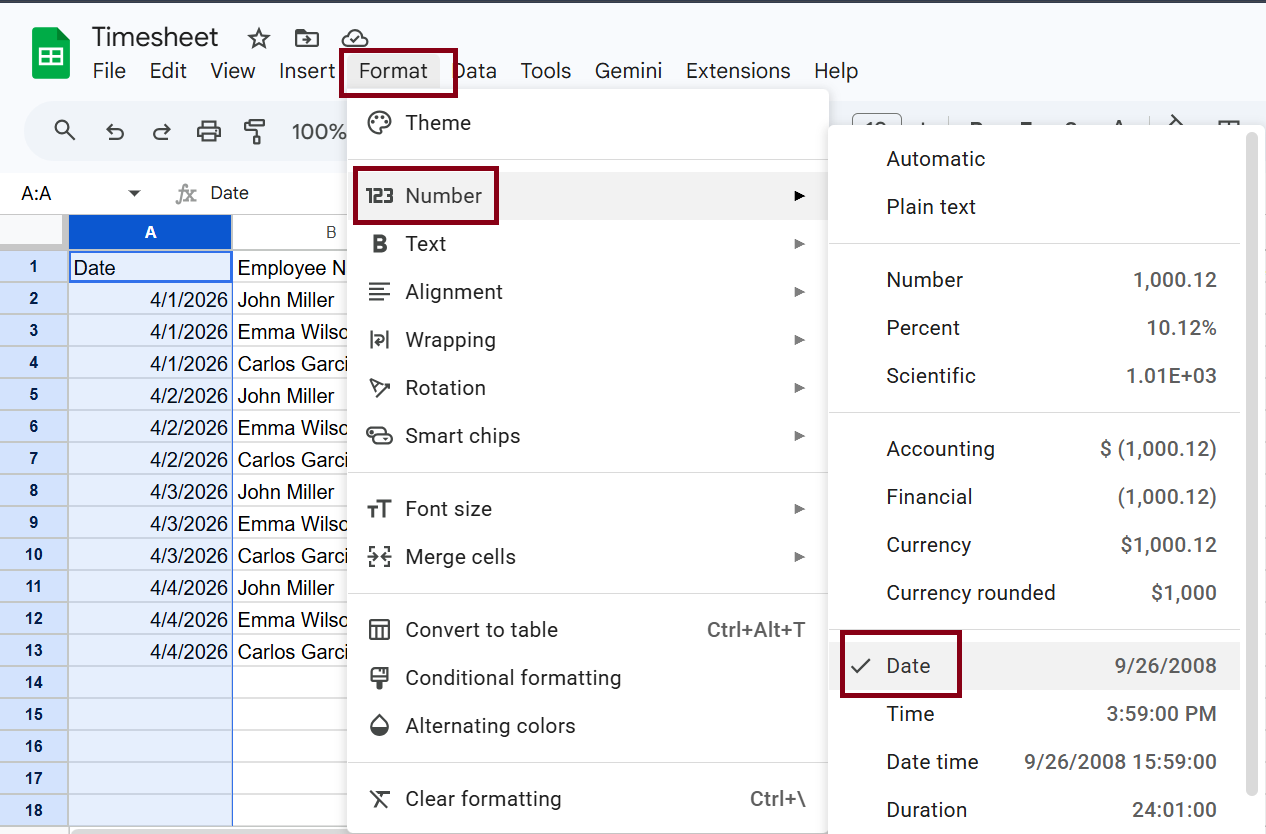
Task: Open the Name box dropdown arrow
Action: [x=135, y=194]
